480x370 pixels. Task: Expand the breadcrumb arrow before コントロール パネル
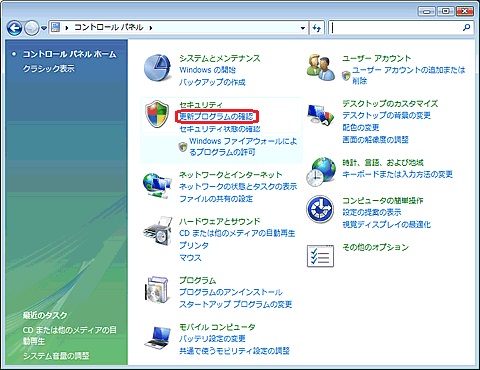tap(67, 28)
